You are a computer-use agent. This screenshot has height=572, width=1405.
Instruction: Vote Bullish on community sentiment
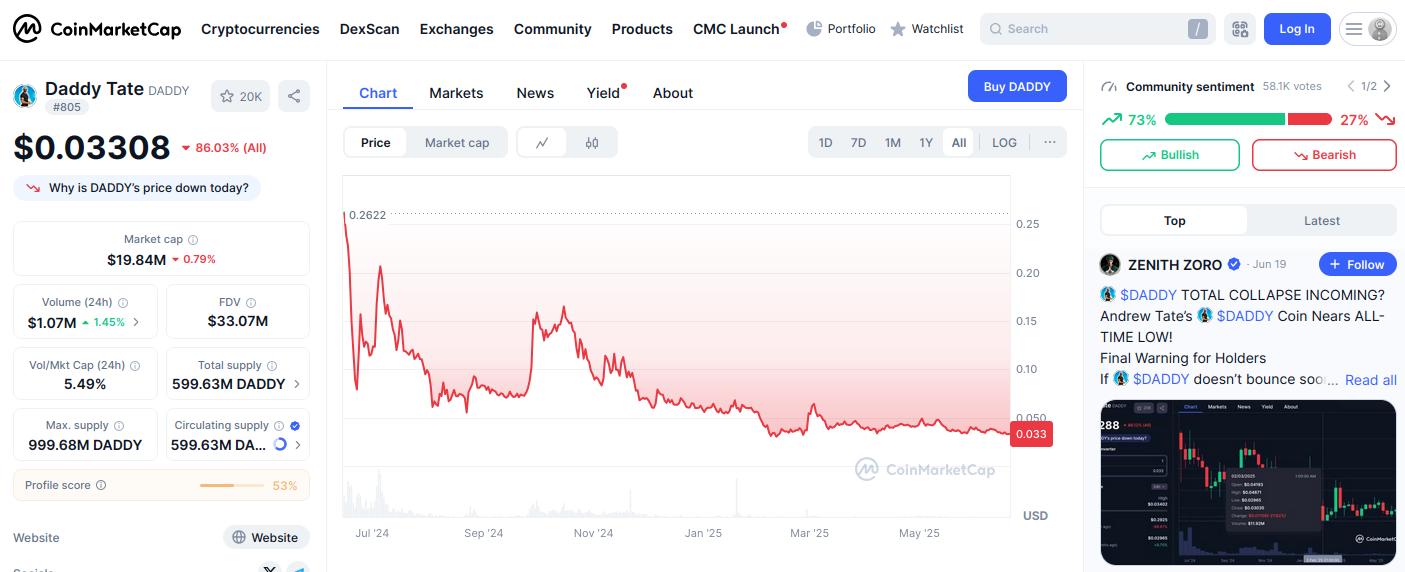click(x=1169, y=155)
